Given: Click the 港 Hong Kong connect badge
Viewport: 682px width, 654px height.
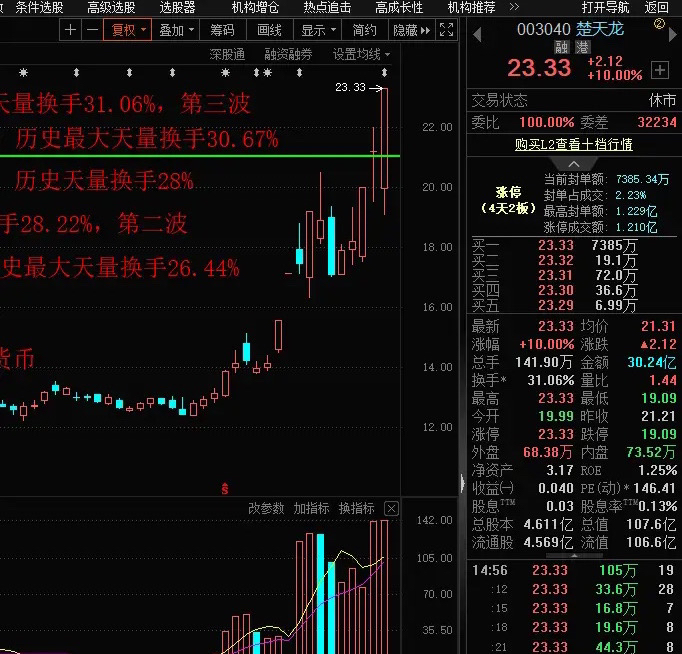Looking at the screenshot, I should coord(582,47).
